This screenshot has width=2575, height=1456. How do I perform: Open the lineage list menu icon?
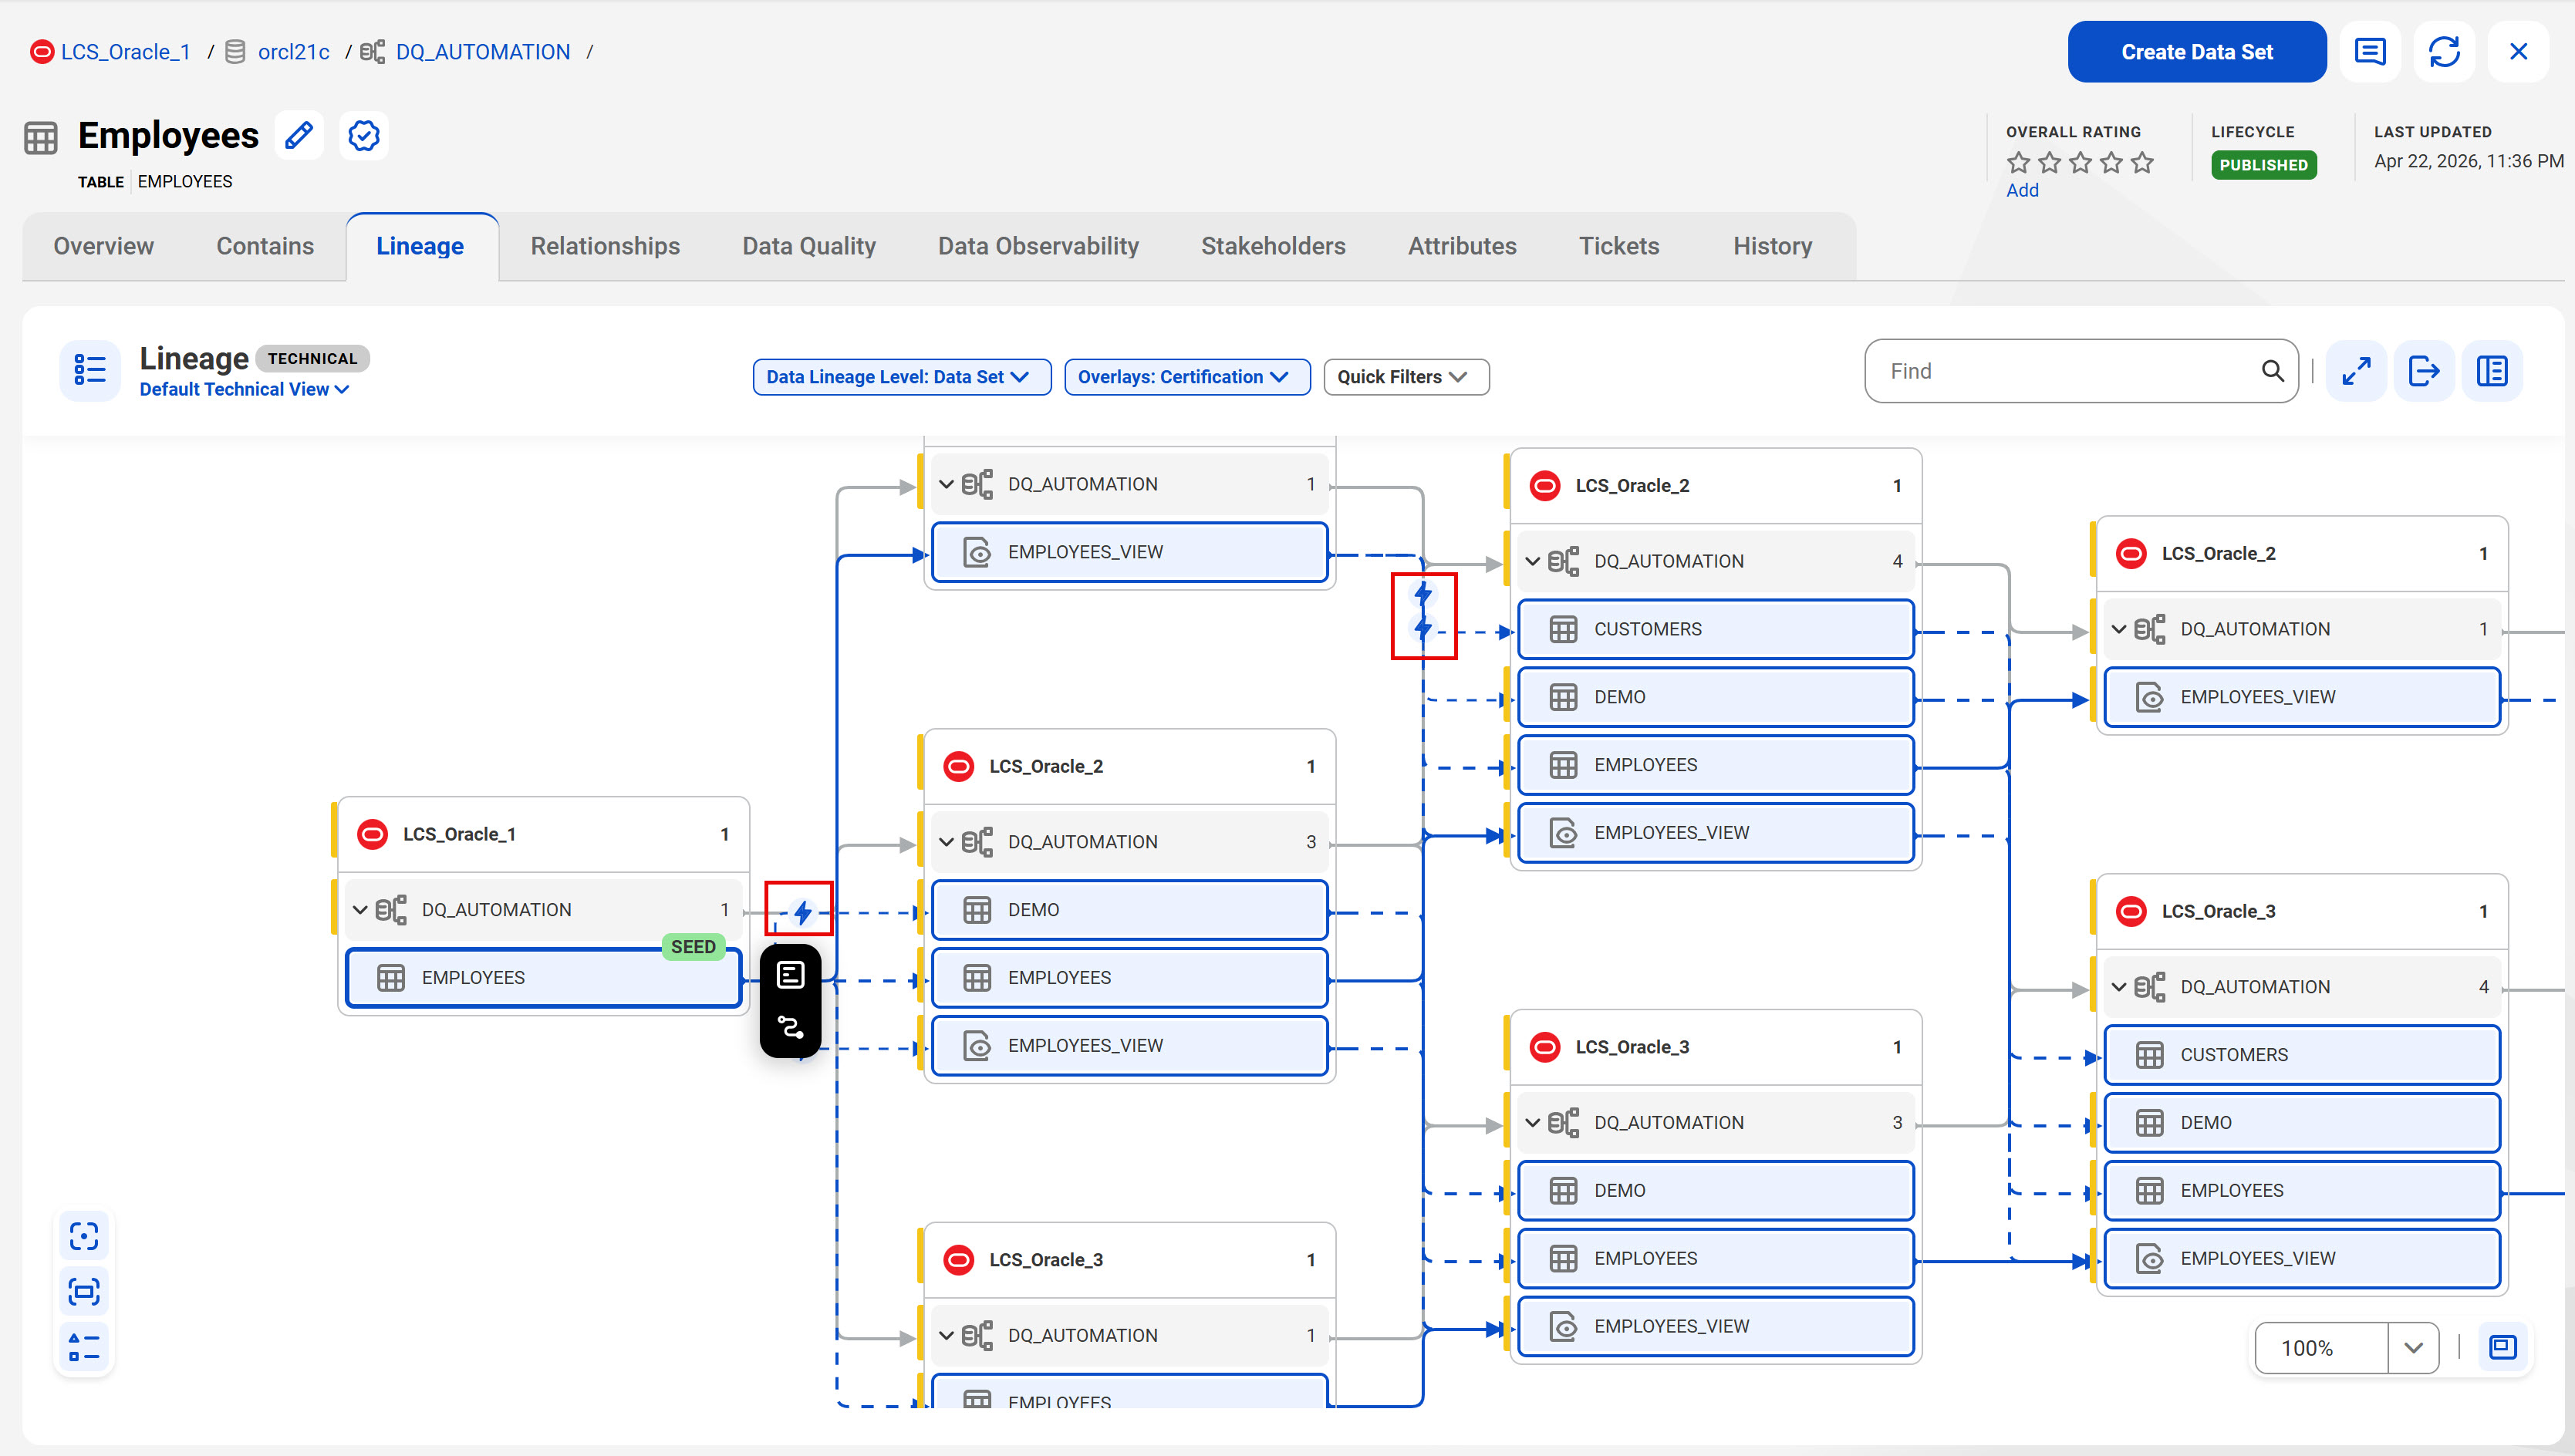[x=90, y=370]
